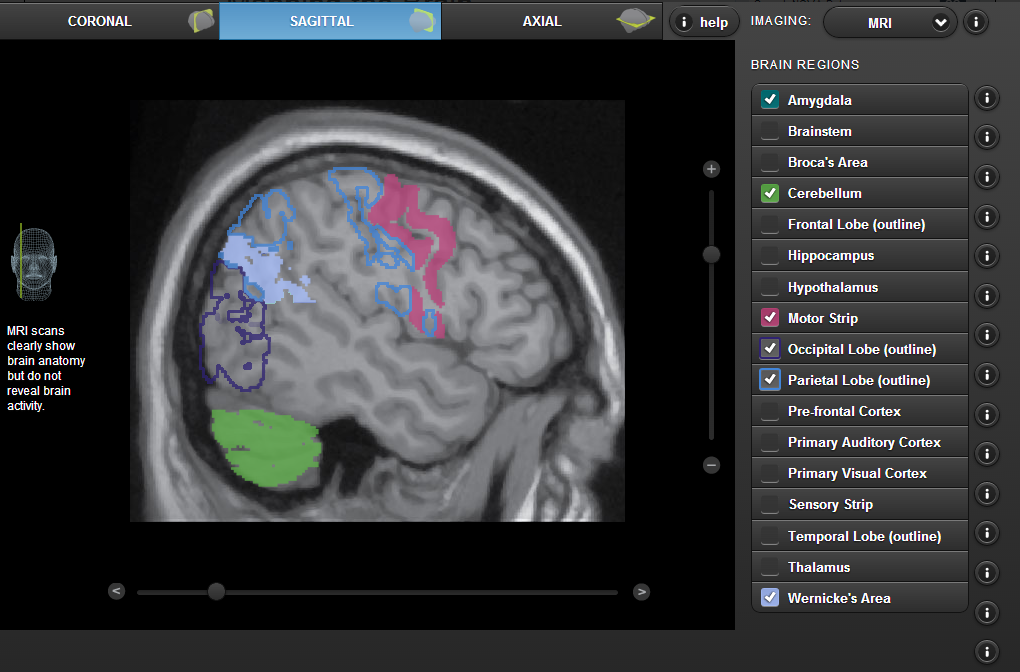Image resolution: width=1020 pixels, height=672 pixels.
Task: Click the vertical zoom slider handle
Action: coord(711,254)
